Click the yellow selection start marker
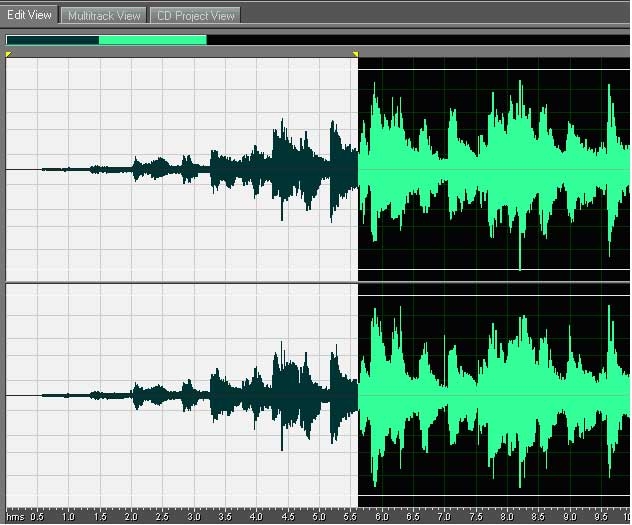 point(9,54)
